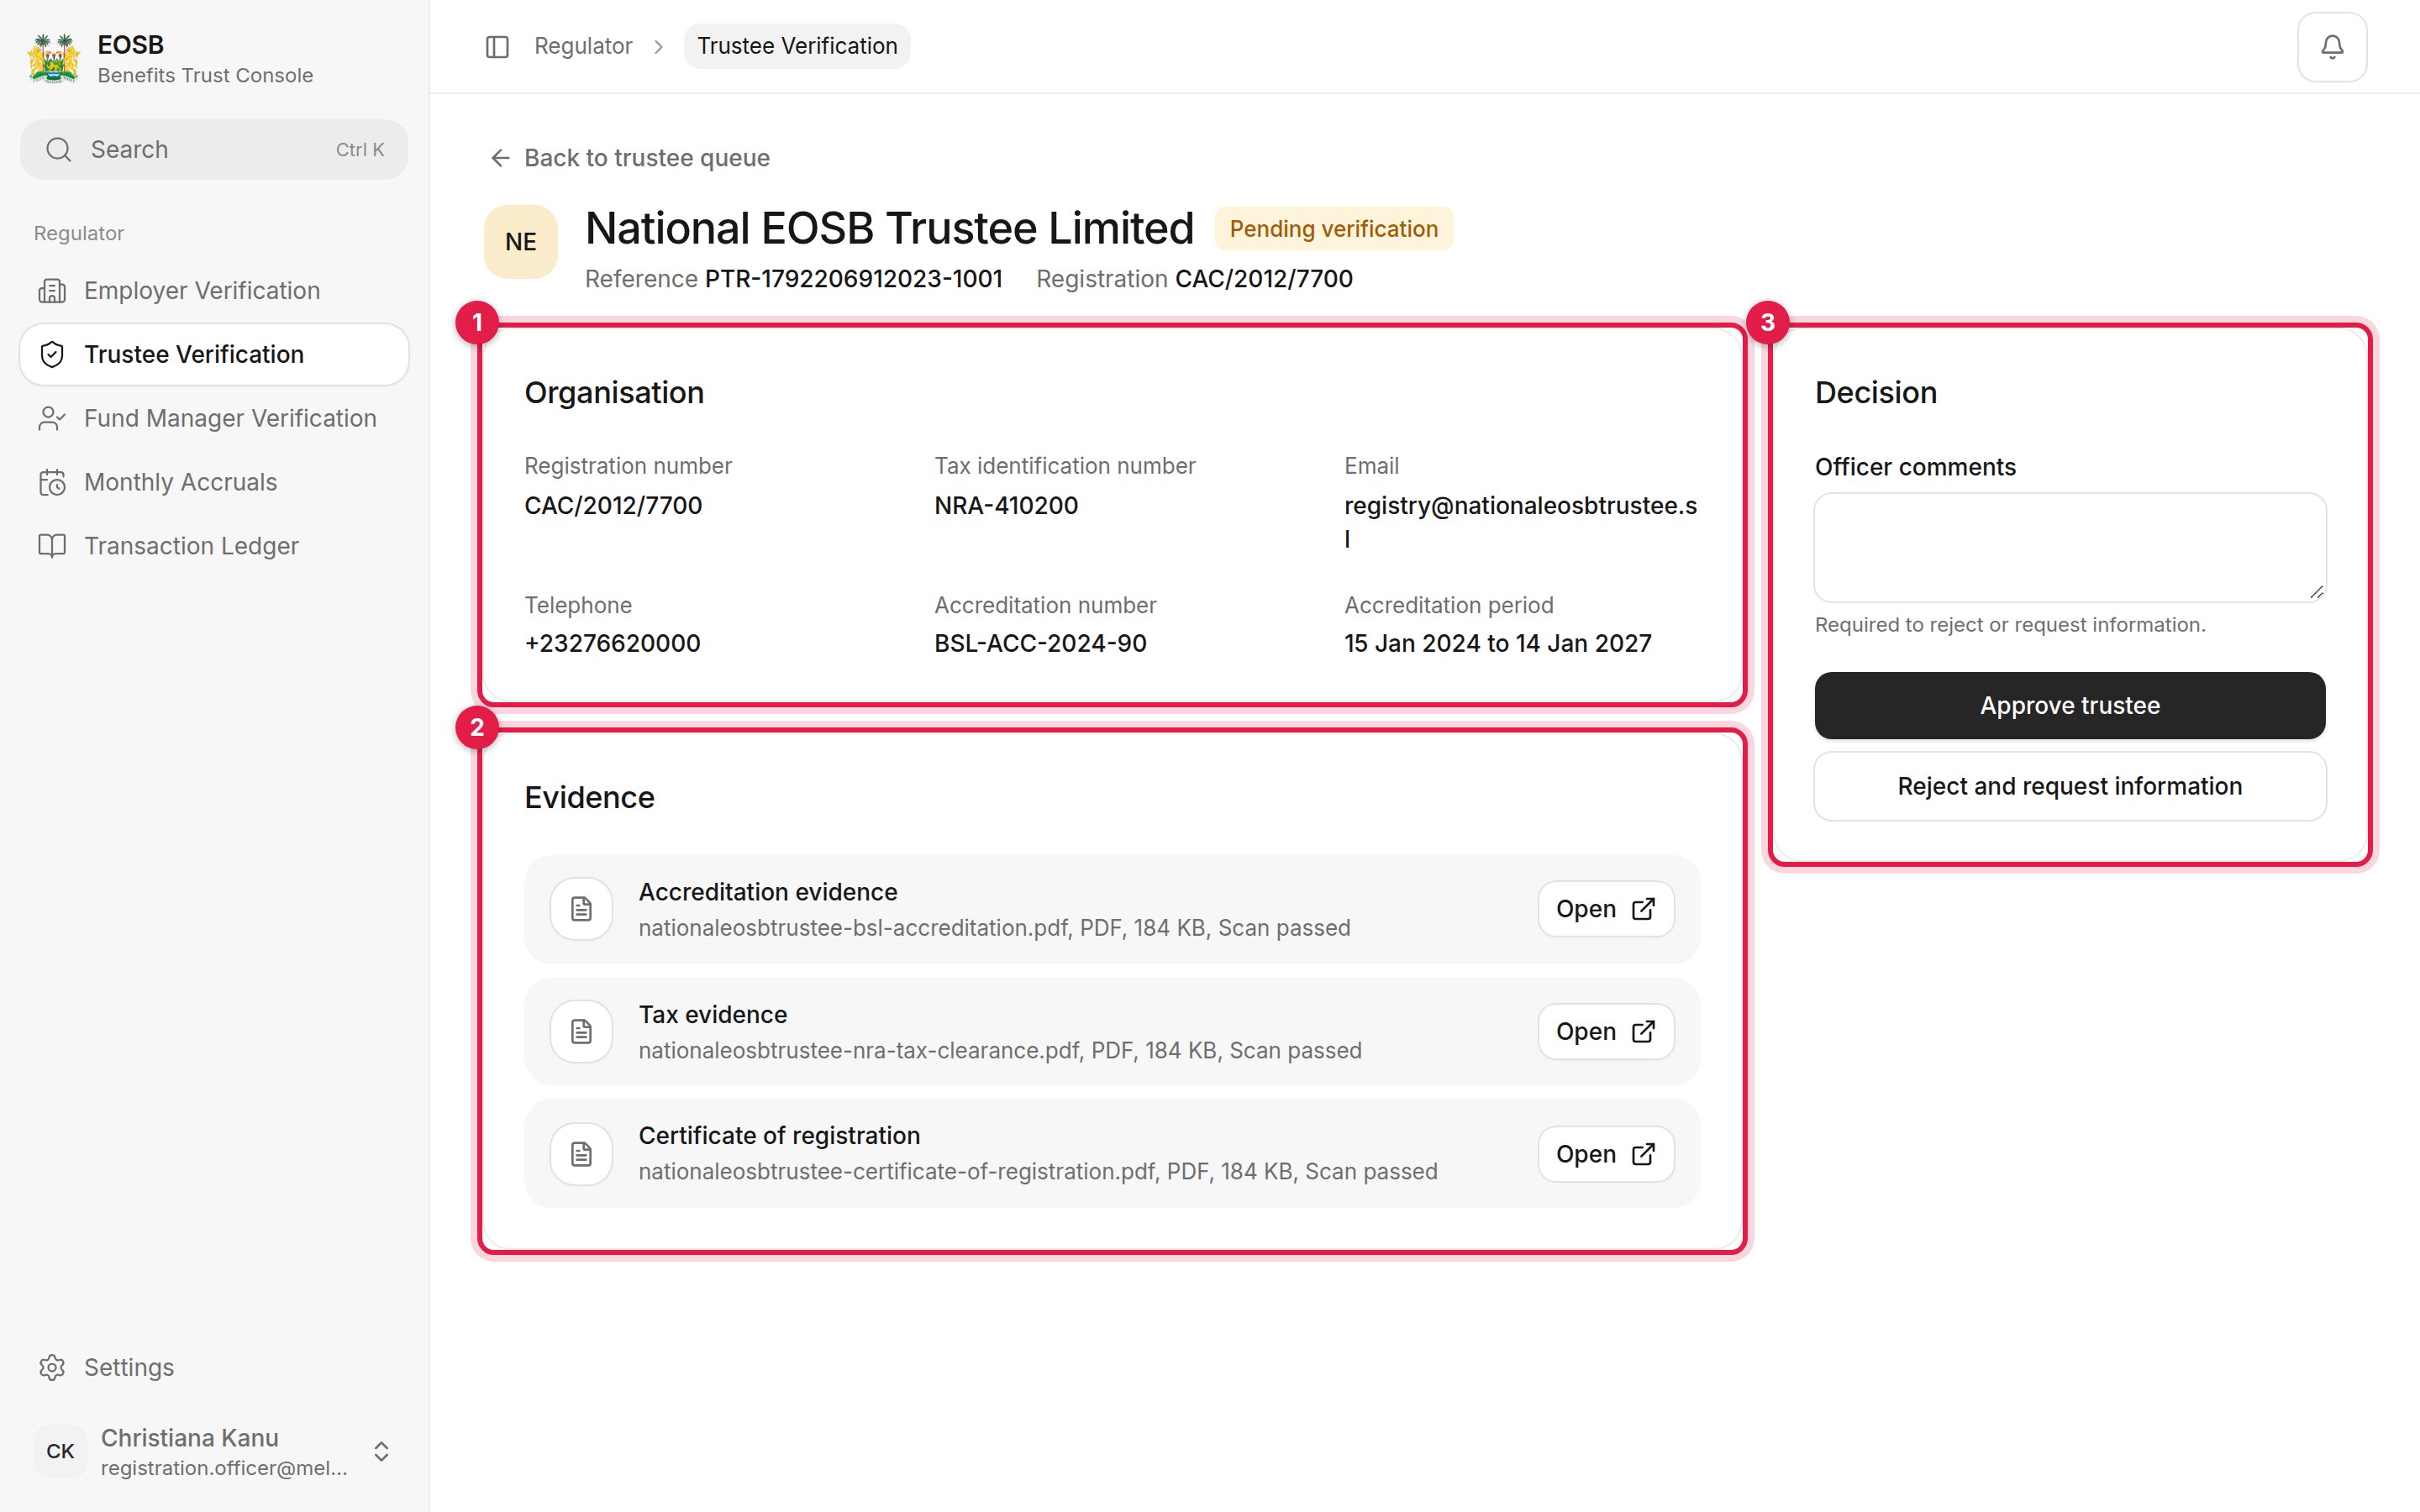Open the Accreditation evidence PDF

click(1605, 909)
